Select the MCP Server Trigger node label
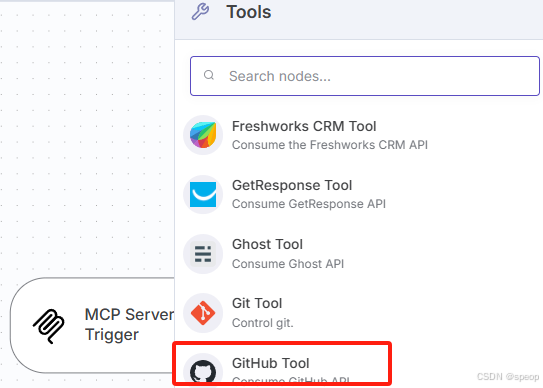The image size is (543, 388). (x=129, y=325)
